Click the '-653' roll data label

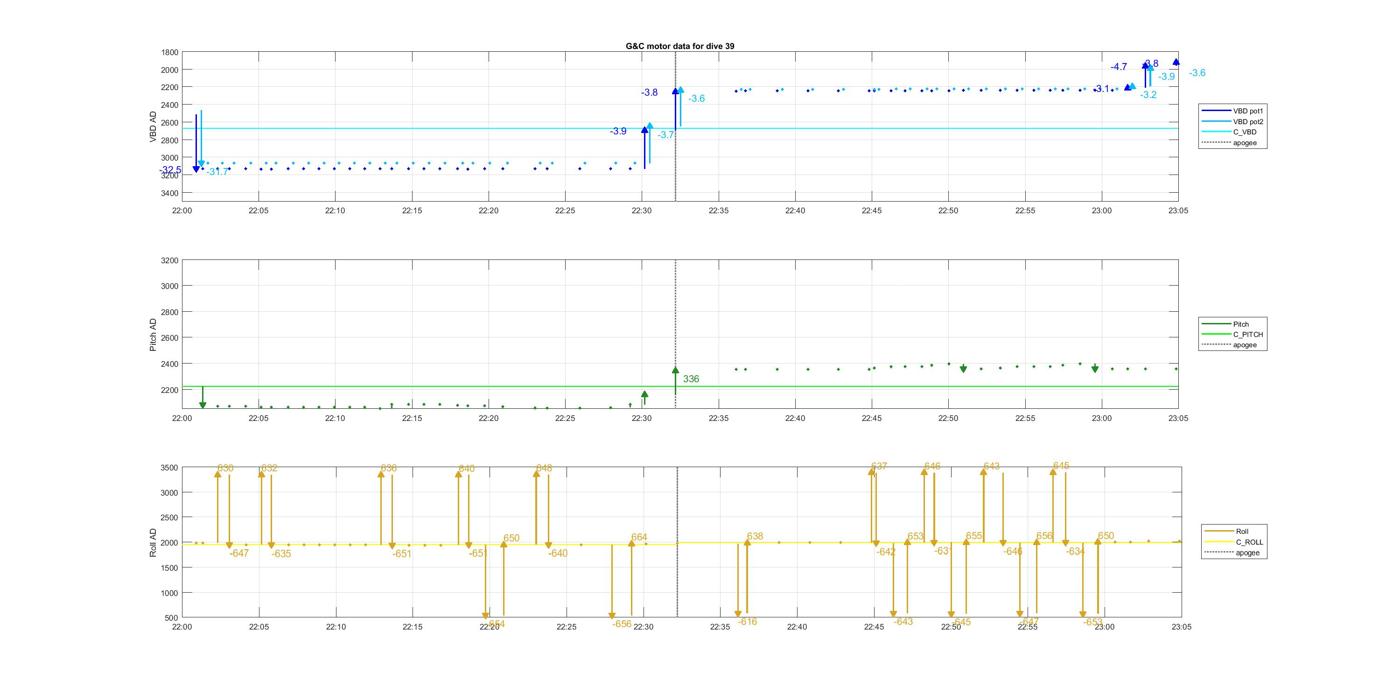coord(1093,621)
